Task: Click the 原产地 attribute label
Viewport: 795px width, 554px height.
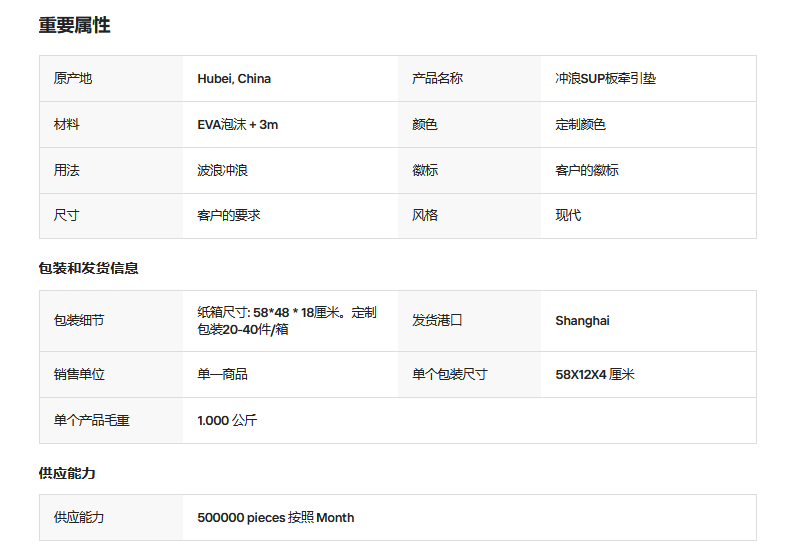Action: click(x=73, y=79)
